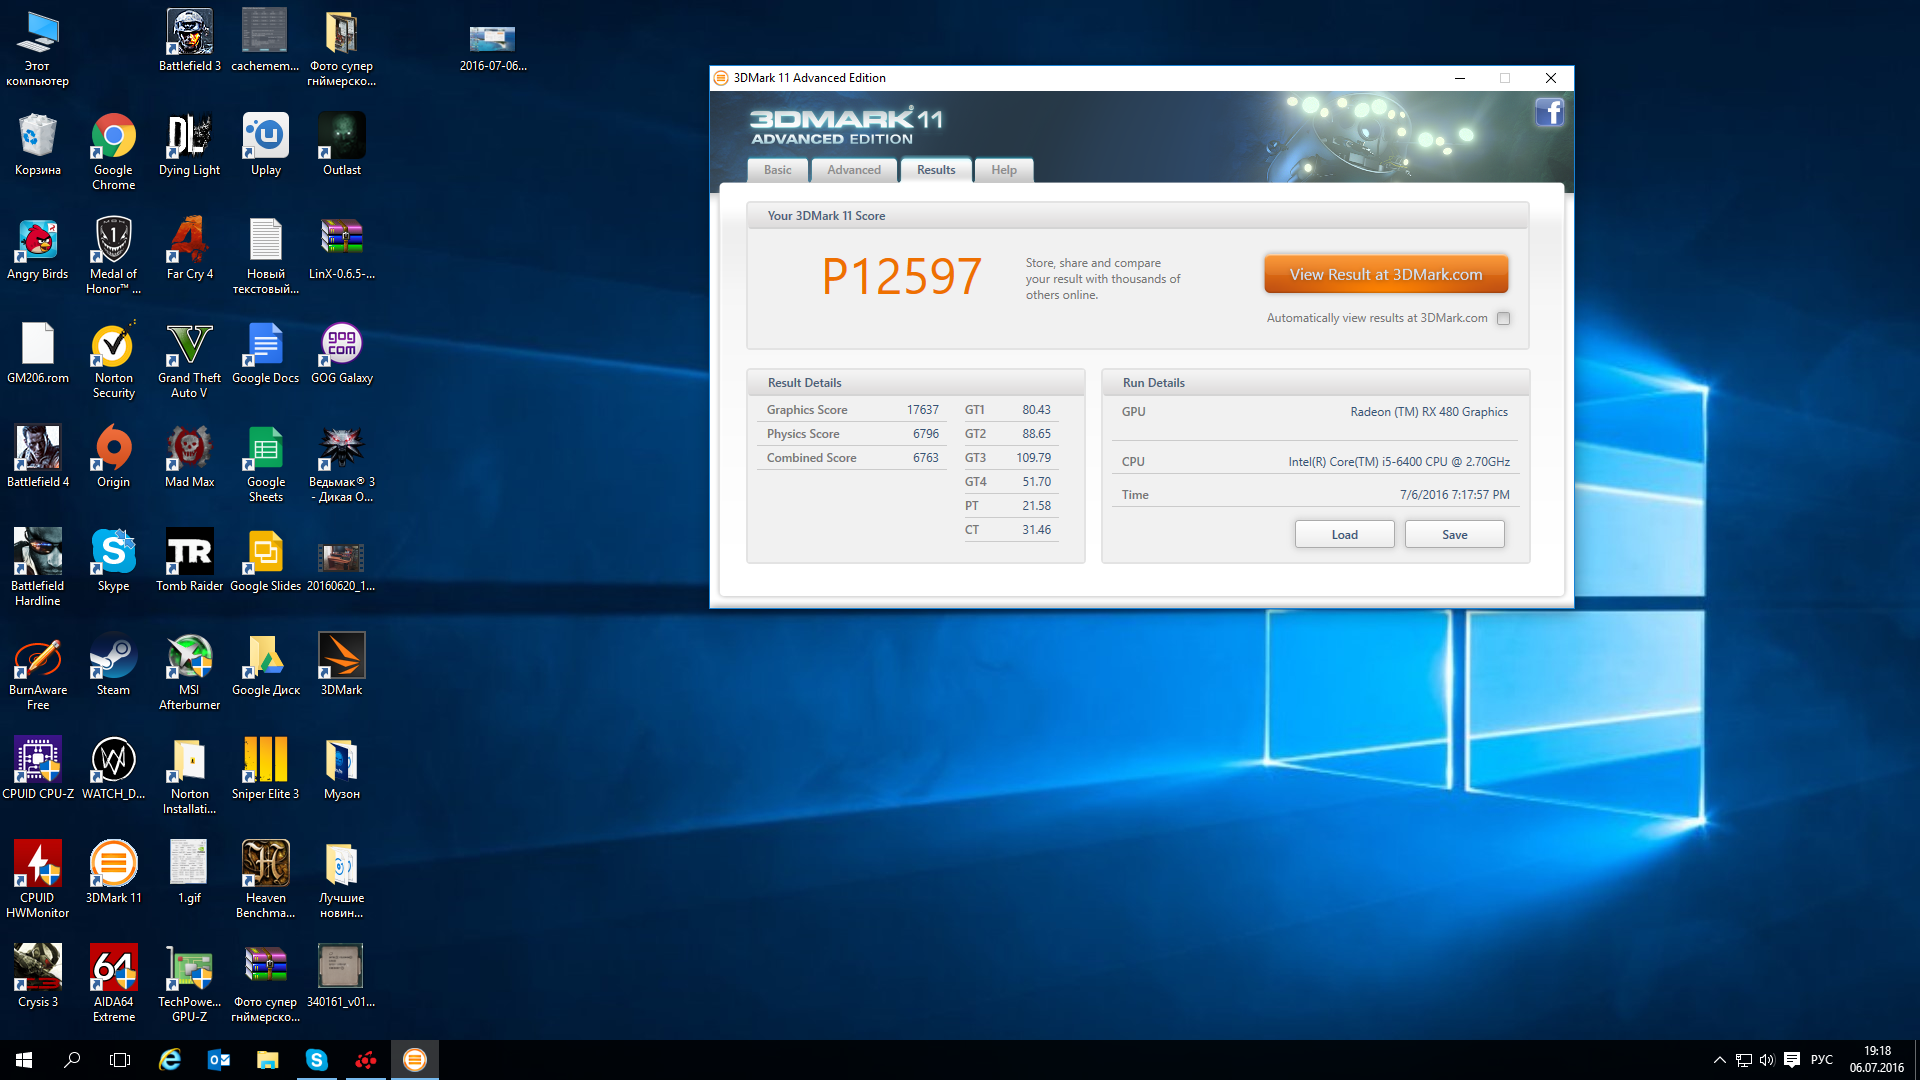This screenshot has width=1920, height=1080.
Task: Select the CPUID CPU-Z desktop icon
Action: pos(38,764)
